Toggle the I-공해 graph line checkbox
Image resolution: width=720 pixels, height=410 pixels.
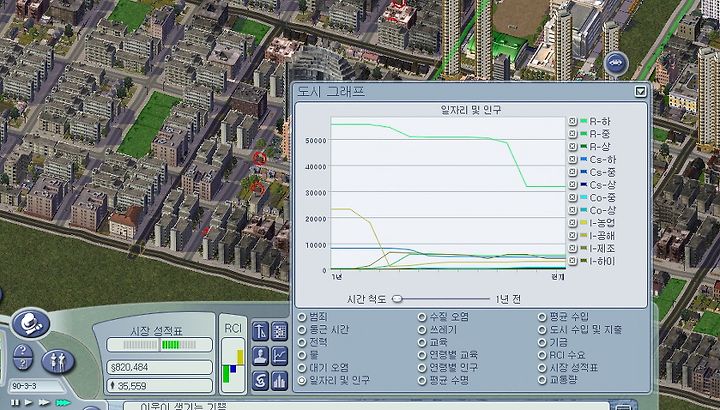(573, 236)
